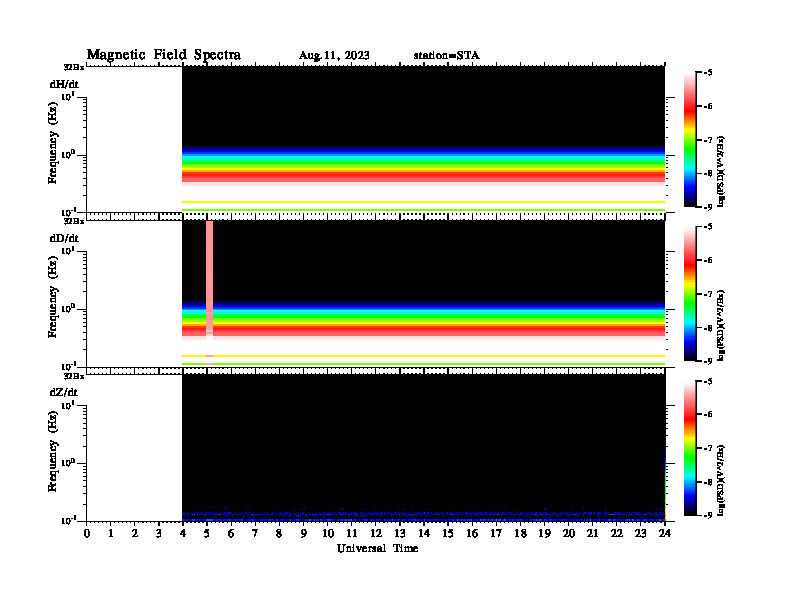The width and height of the screenshot is (792, 612).
Task: Click the color bar beside the dH/dt panel
Action: click(x=690, y=139)
